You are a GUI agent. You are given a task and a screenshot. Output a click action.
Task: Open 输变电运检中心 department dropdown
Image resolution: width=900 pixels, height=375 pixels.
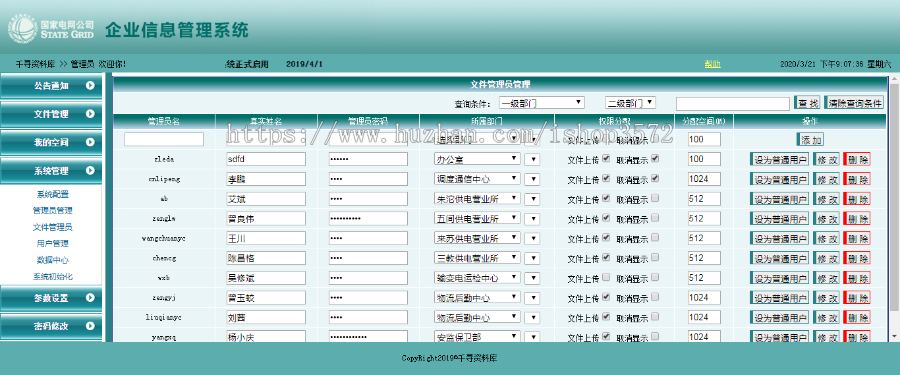click(x=478, y=278)
